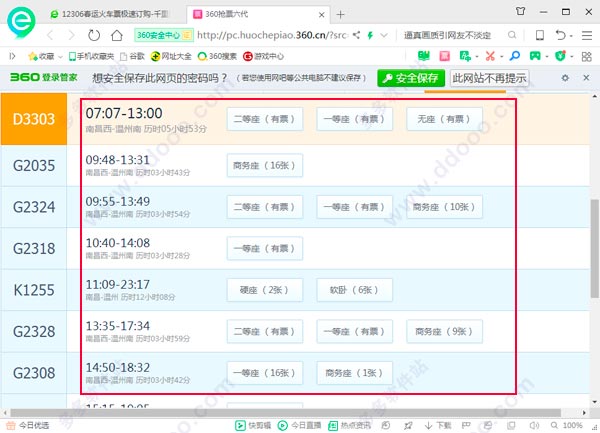Click the 100% zoom control
The width and height of the screenshot is (600, 433).
click(x=566, y=425)
